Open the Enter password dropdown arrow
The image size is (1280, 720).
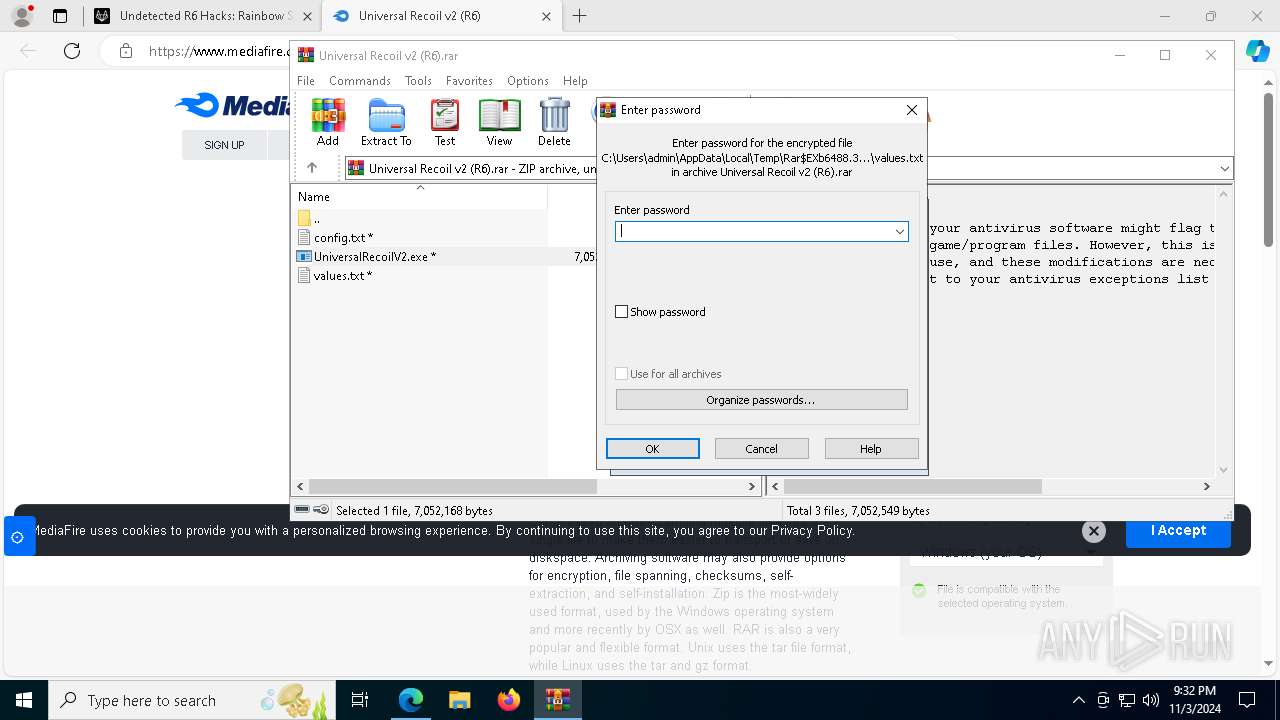click(x=899, y=231)
